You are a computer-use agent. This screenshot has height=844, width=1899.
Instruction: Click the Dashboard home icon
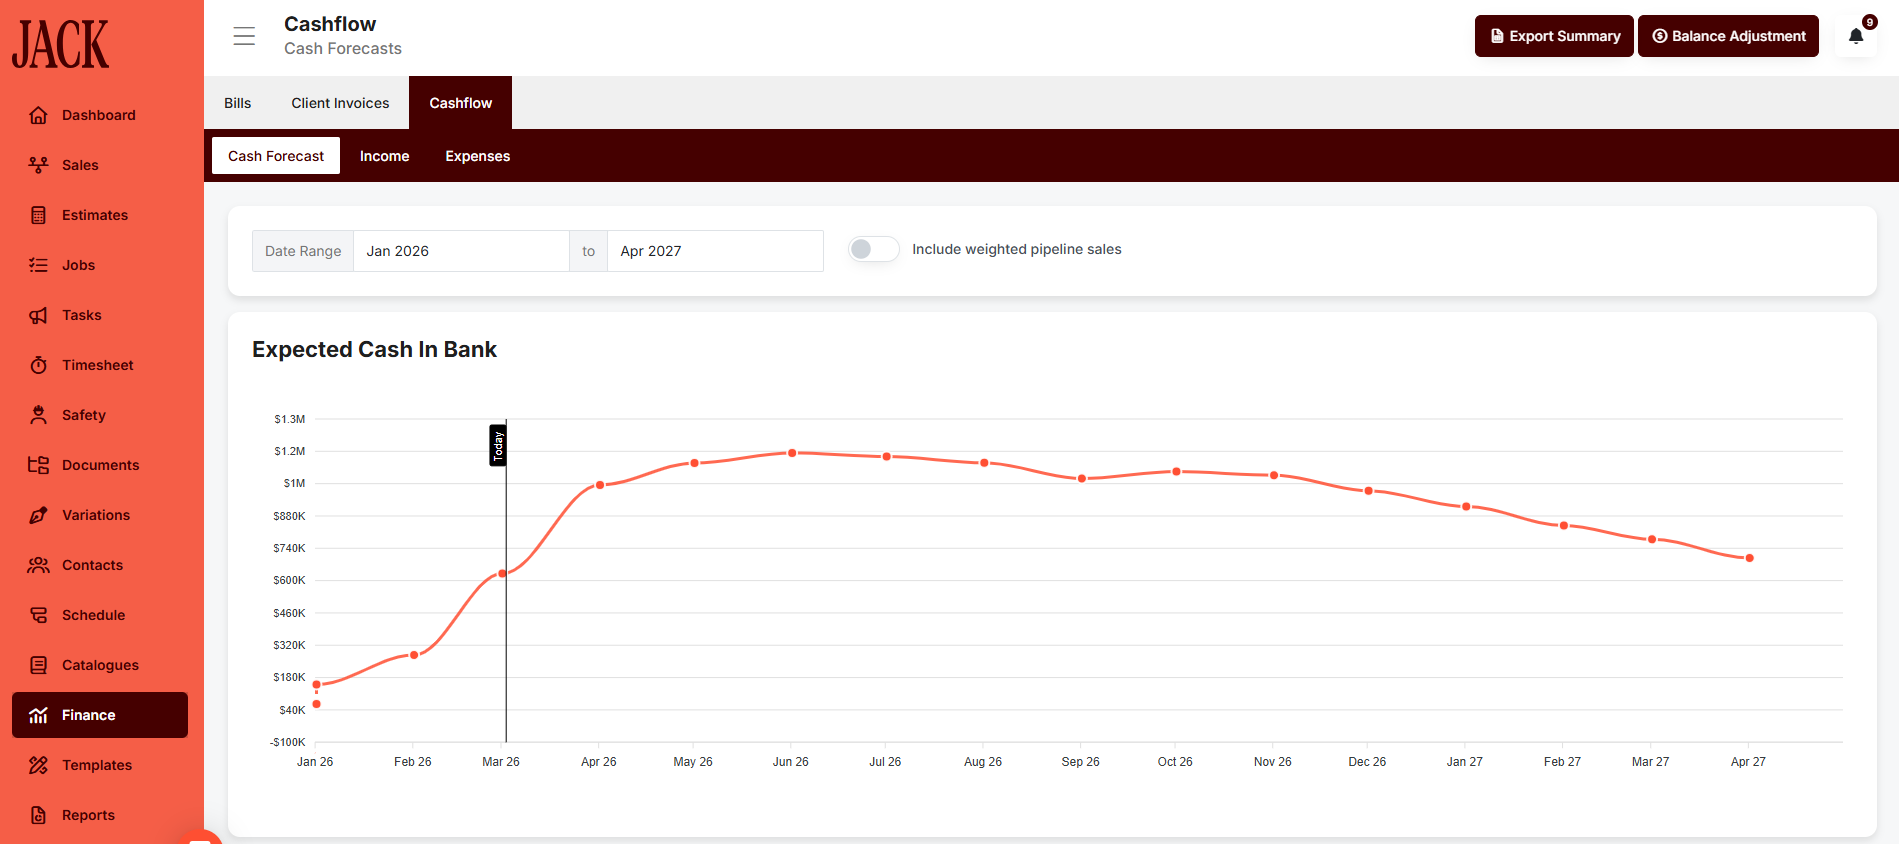(x=38, y=115)
